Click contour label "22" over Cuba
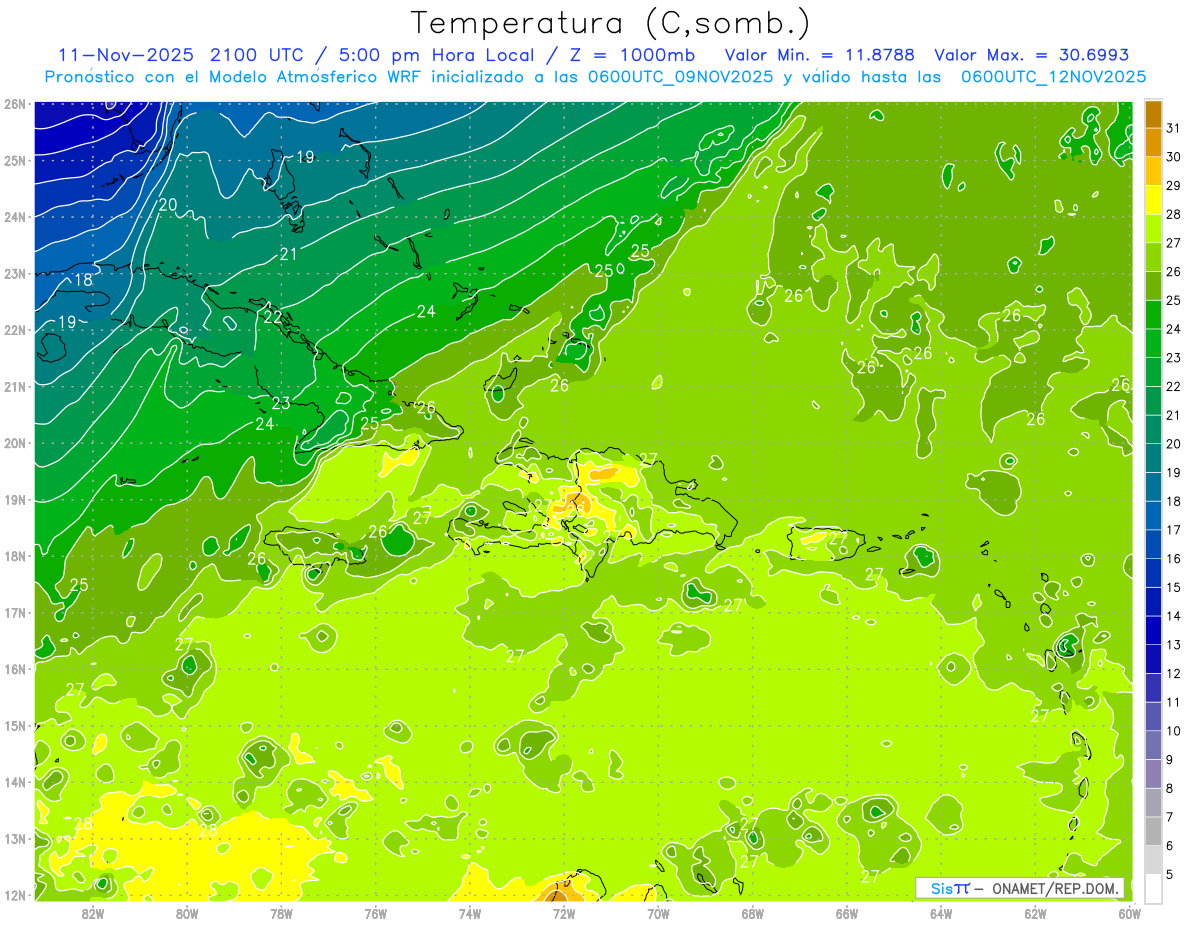 click(273, 317)
